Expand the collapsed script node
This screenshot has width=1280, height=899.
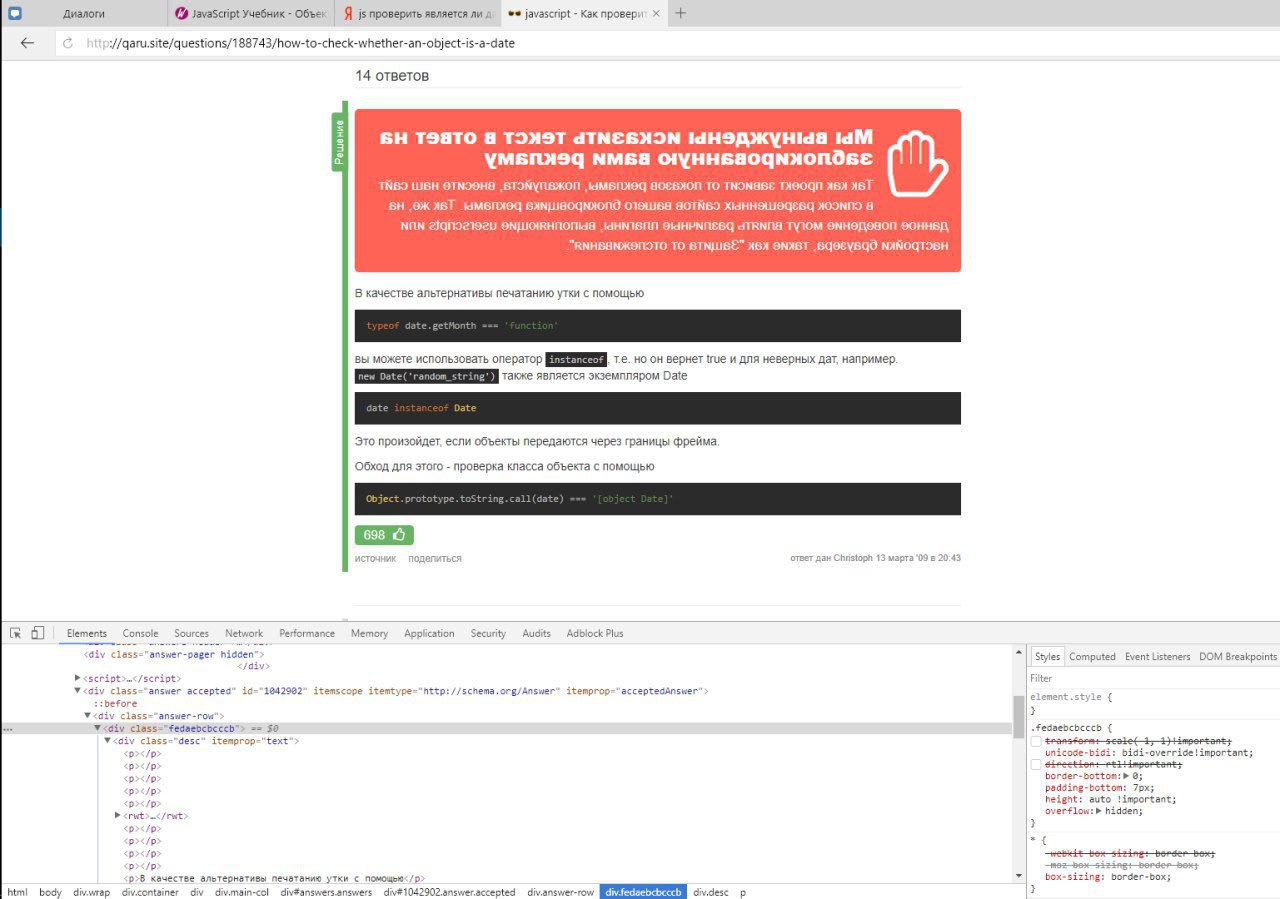[x=78, y=678]
